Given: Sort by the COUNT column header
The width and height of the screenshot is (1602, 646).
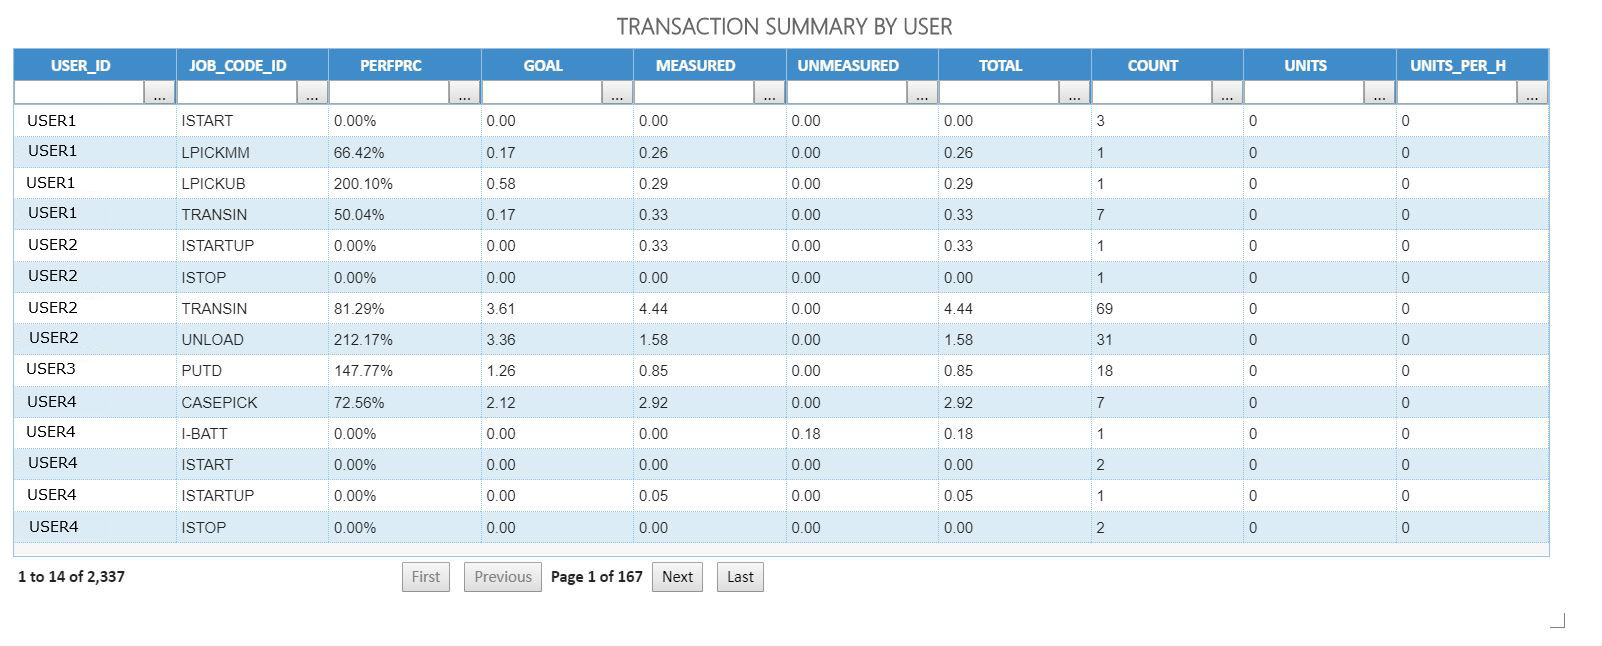Looking at the screenshot, I should 1153,65.
